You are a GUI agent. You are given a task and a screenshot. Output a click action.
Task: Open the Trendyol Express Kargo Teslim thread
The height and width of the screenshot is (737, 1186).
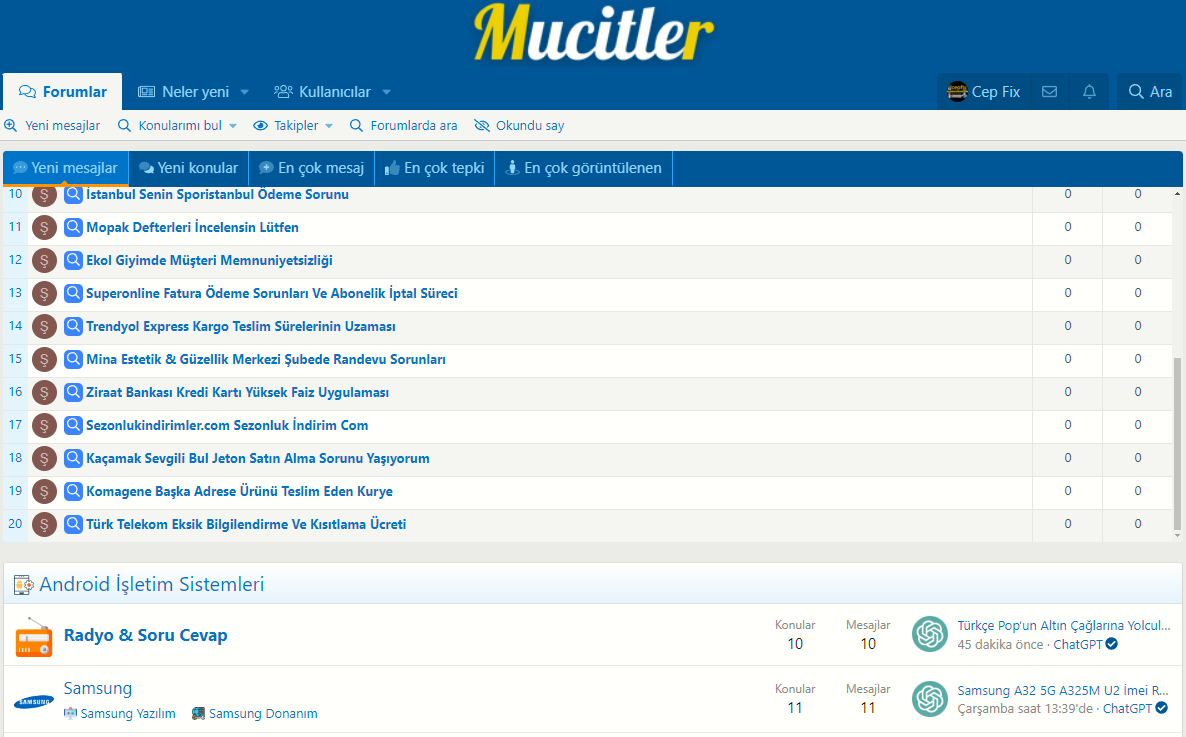pyautogui.click(x=241, y=326)
